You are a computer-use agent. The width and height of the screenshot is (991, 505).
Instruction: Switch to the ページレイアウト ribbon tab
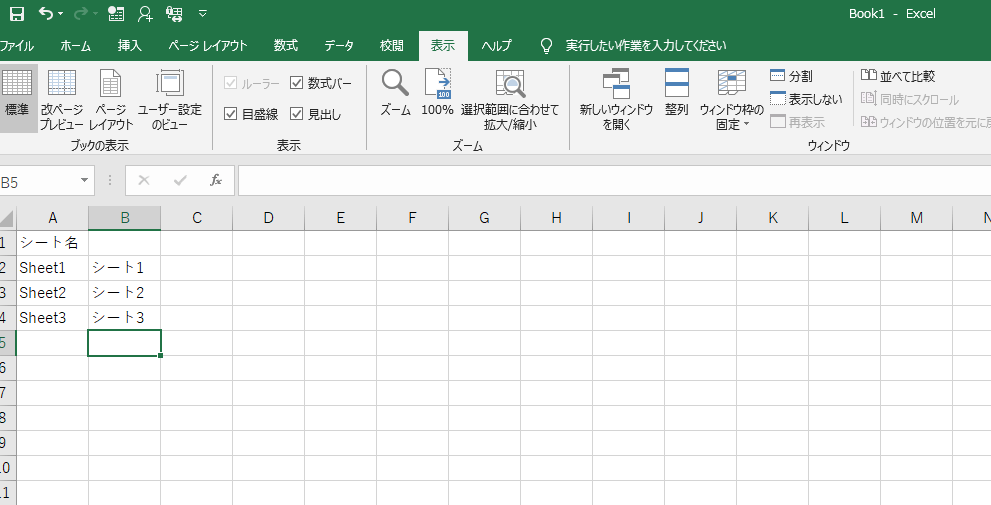click(x=208, y=46)
